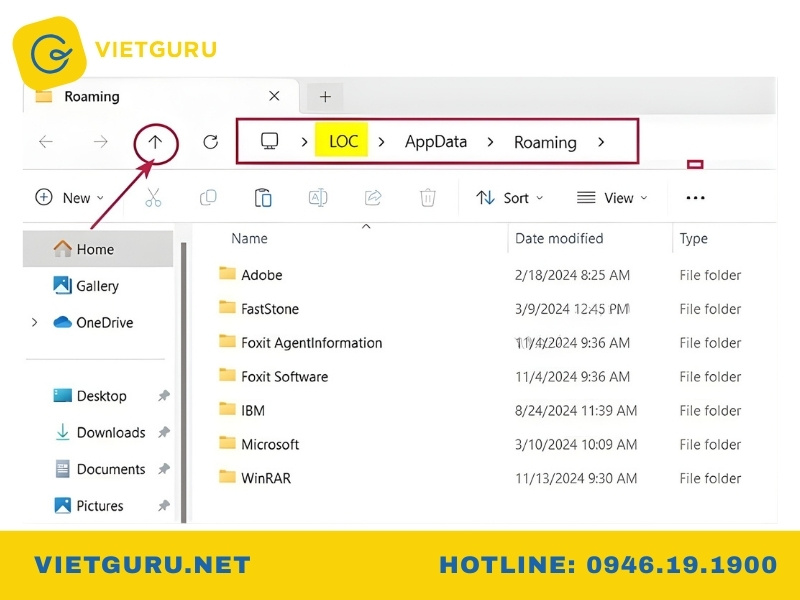Image resolution: width=800 pixels, height=600 pixels.
Task: Expand chevron after LOC breadcrumb
Action: coord(381,142)
